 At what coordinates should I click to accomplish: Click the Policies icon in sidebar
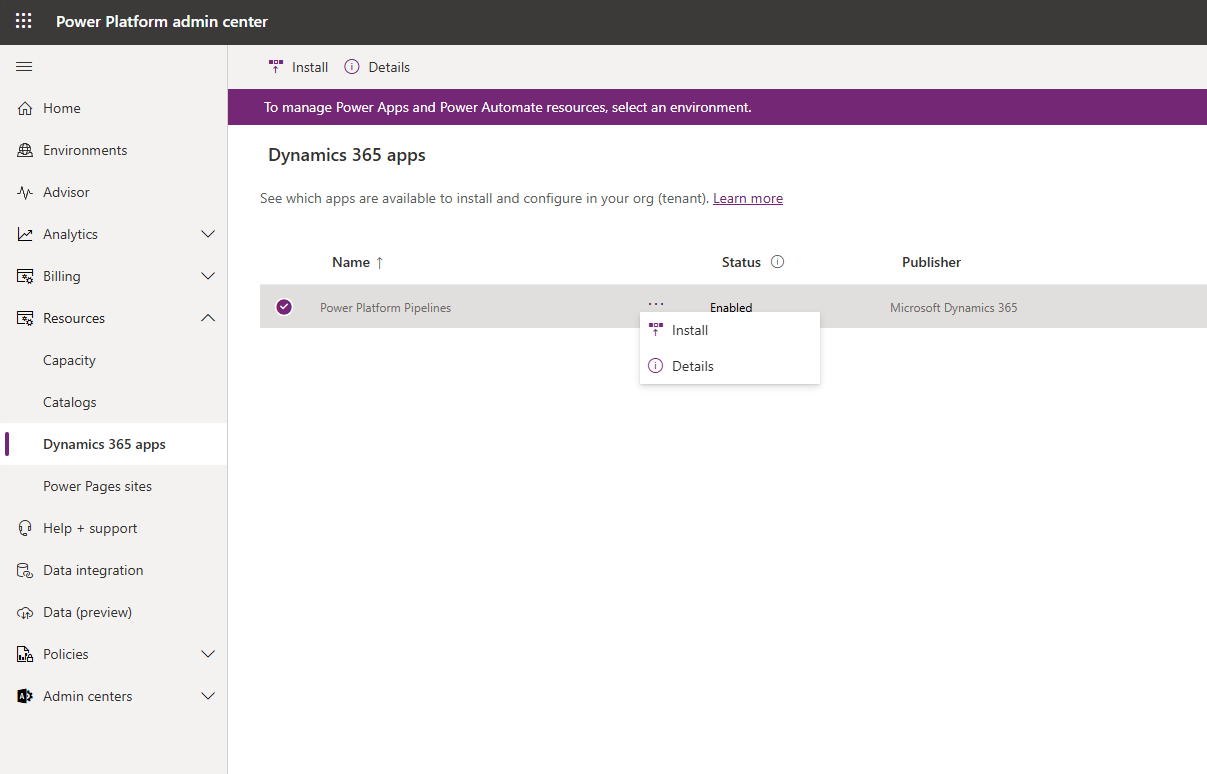(x=25, y=654)
